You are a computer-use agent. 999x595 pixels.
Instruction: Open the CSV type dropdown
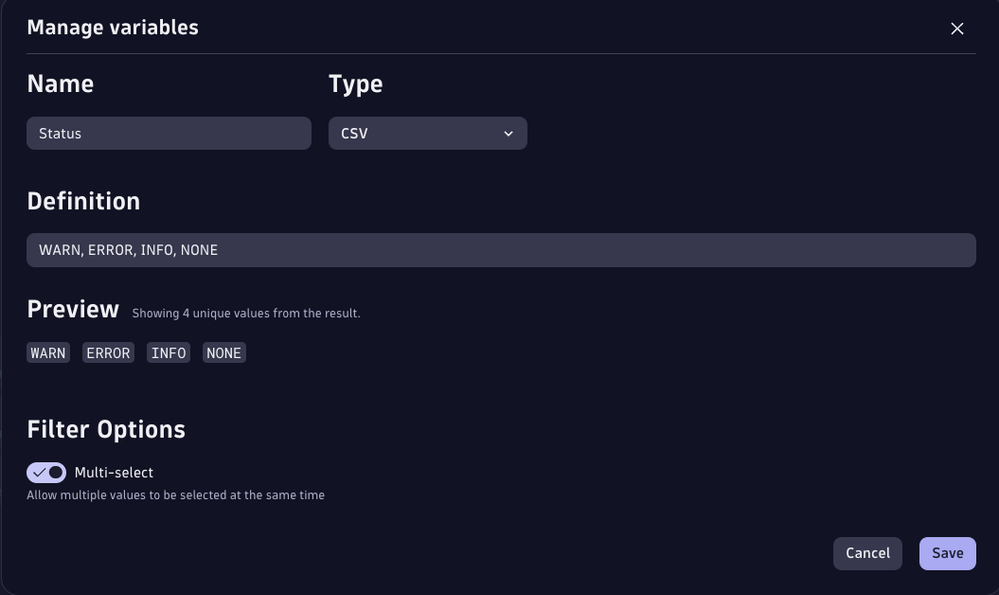pos(427,133)
